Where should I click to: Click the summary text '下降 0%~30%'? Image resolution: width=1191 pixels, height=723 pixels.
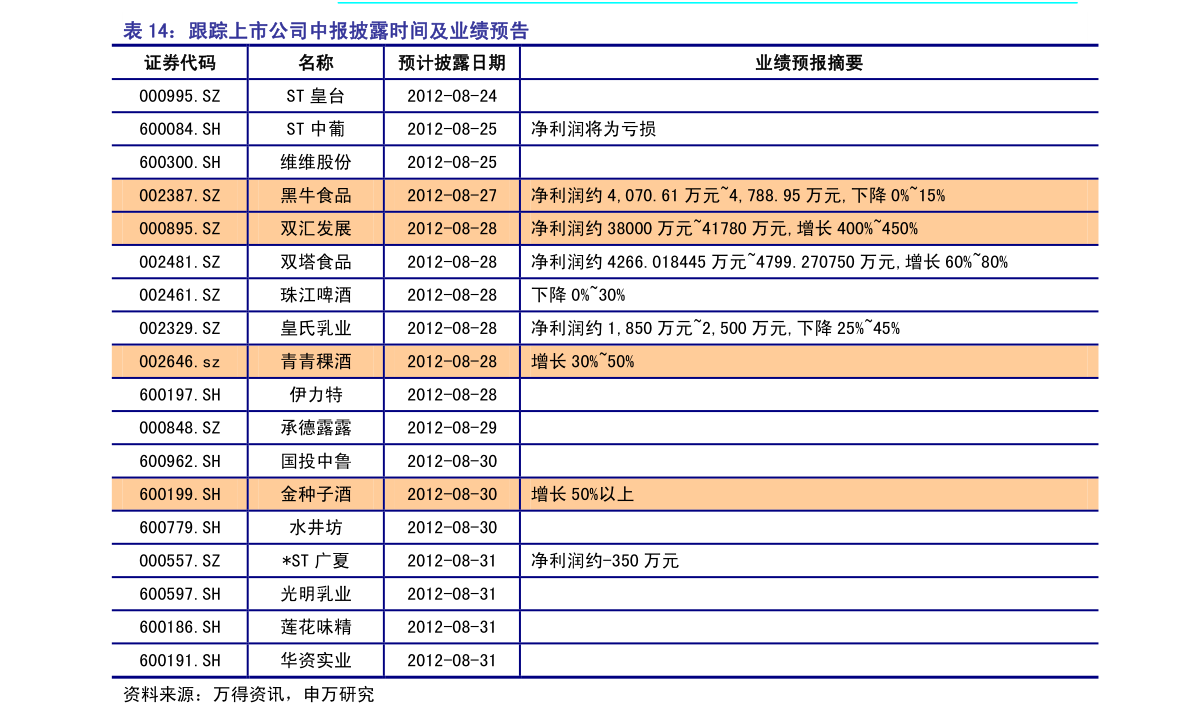pos(578,295)
